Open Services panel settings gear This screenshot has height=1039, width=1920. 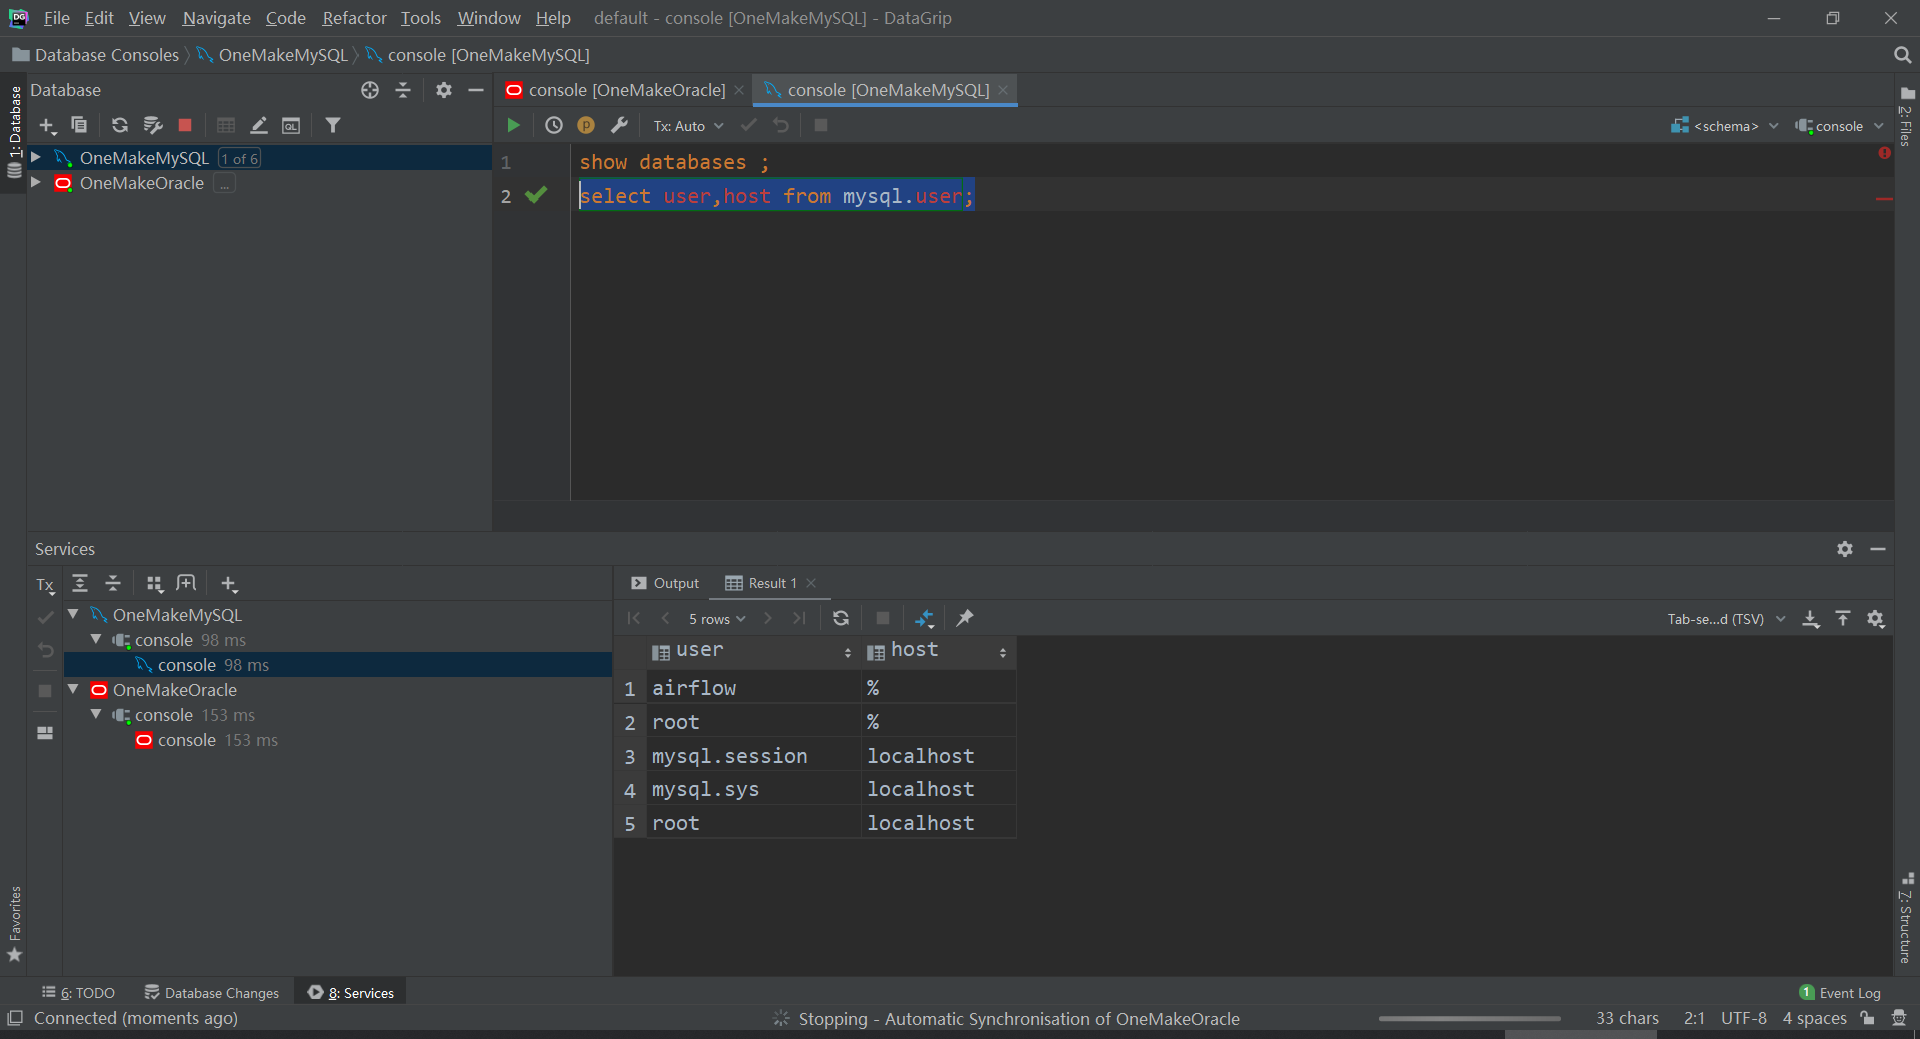pyautogui.click(x=1845, y=549)
